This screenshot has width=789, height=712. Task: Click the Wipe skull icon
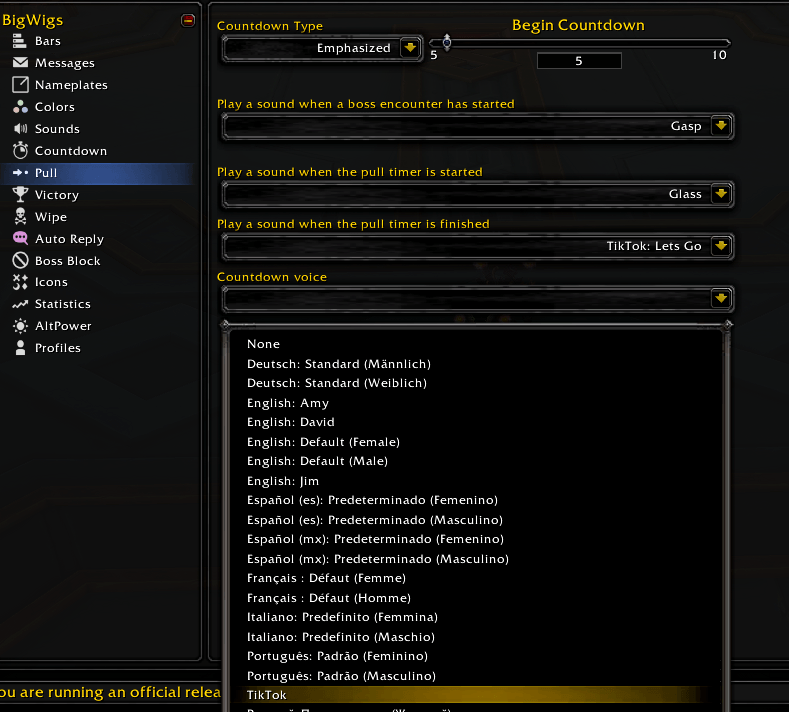20,216
